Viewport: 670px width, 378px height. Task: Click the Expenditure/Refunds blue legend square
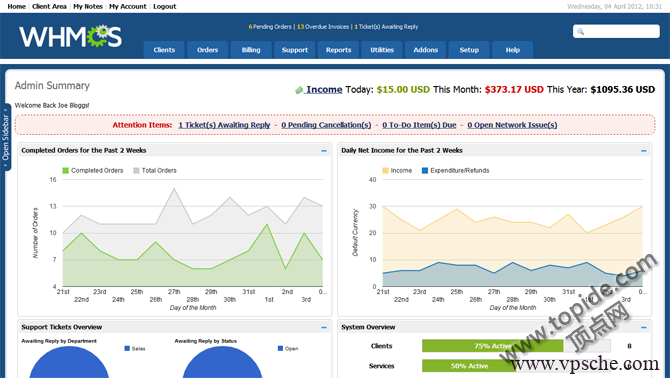(425, 170)
